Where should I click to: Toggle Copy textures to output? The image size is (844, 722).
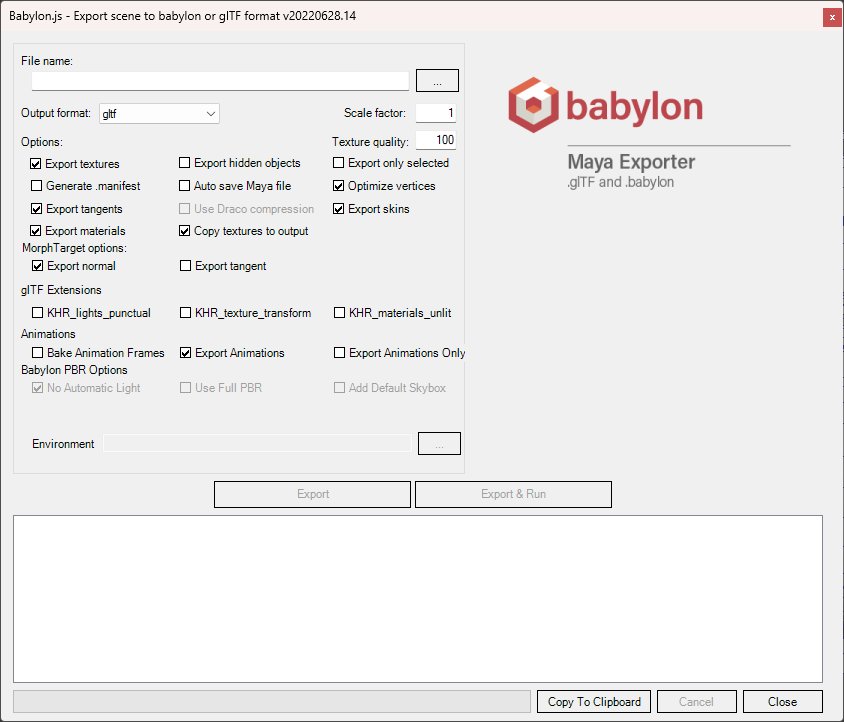[x=184, y=231]
